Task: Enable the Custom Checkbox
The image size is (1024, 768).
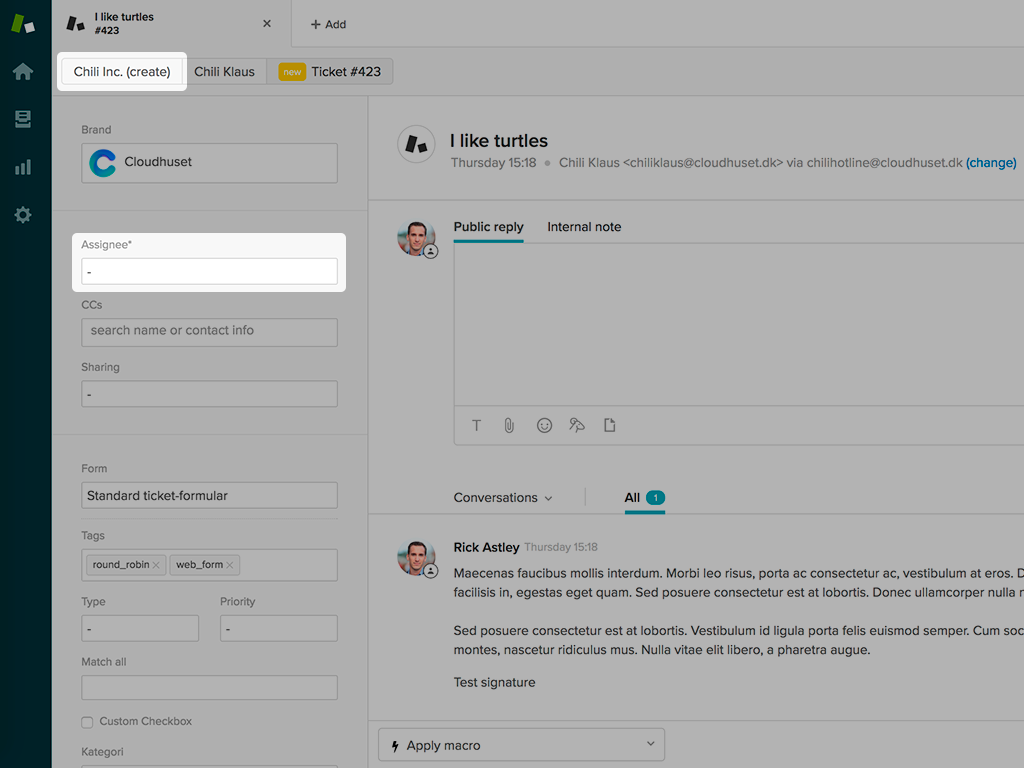Action: click(88, 722)
